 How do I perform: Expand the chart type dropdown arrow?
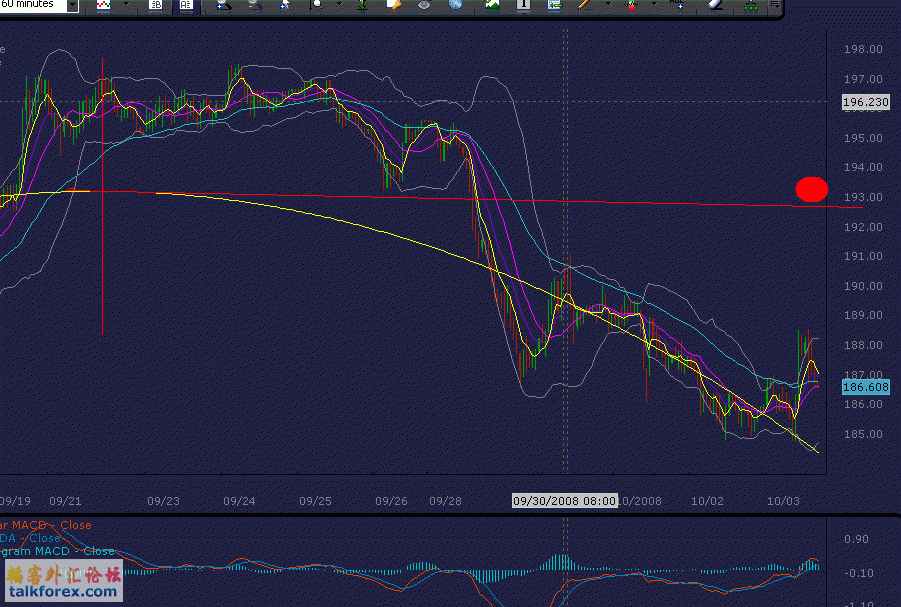click(x=126, y=5)
